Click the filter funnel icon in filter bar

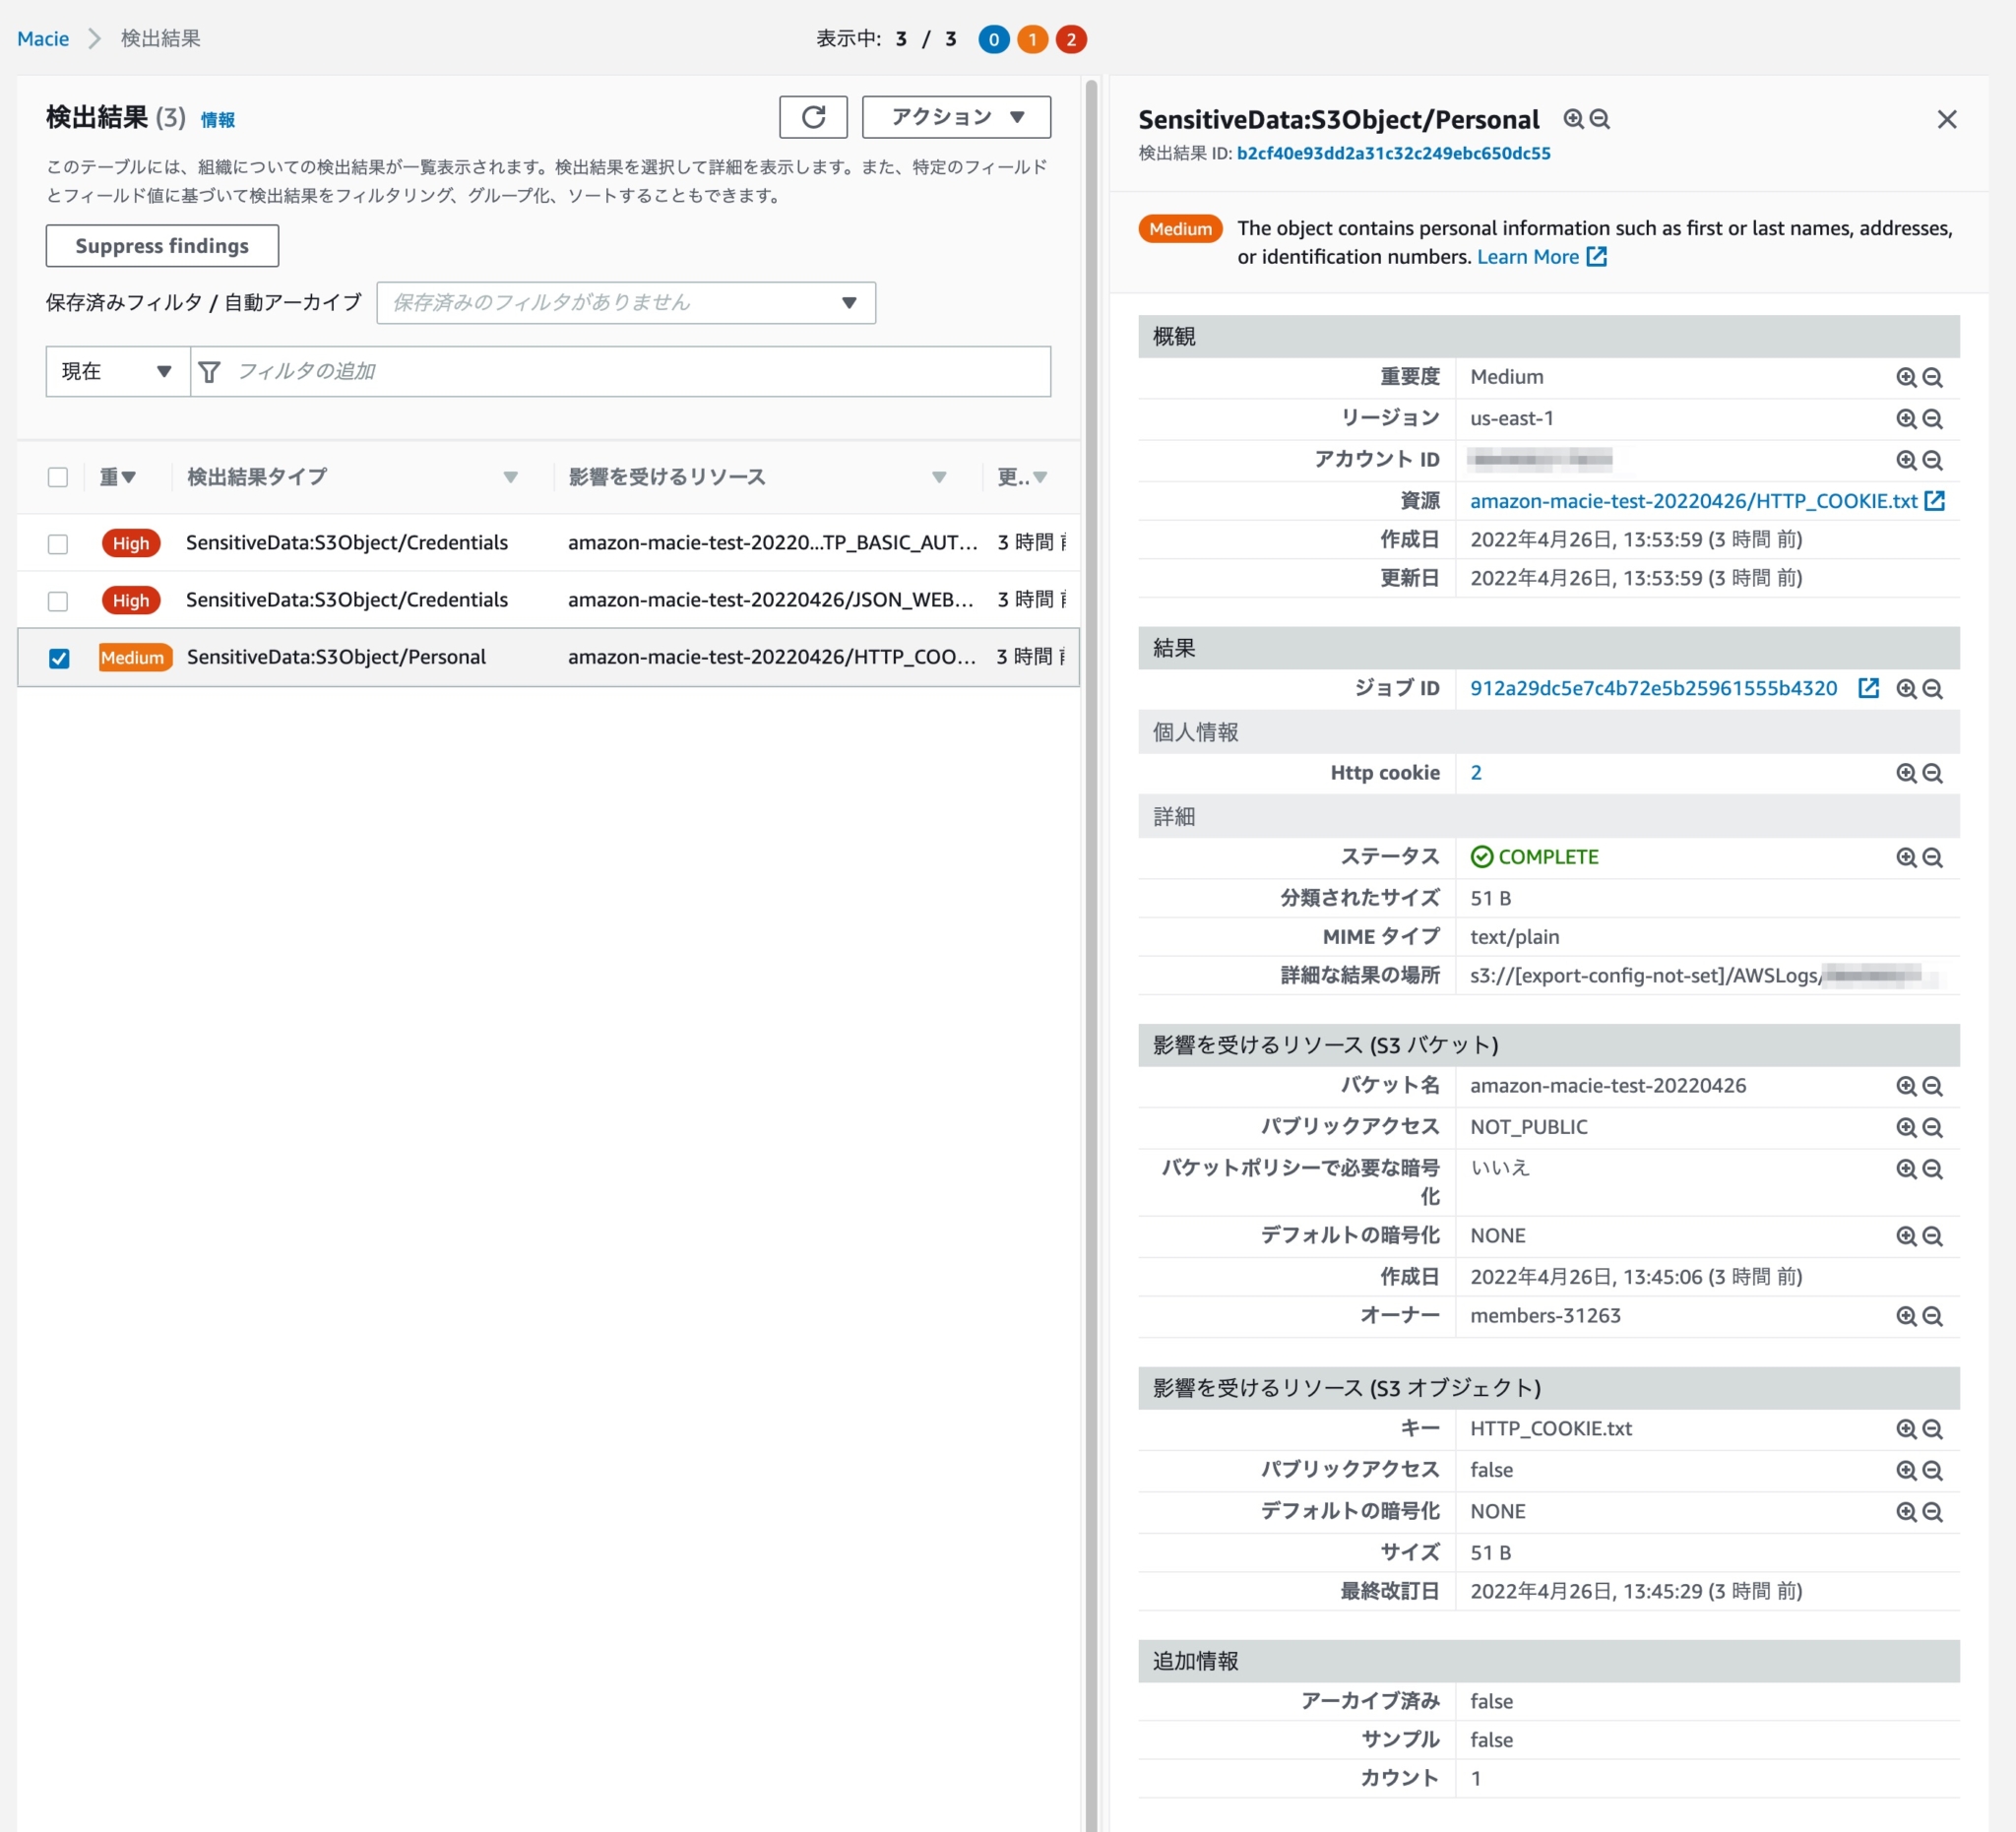[x=210, y=371]
